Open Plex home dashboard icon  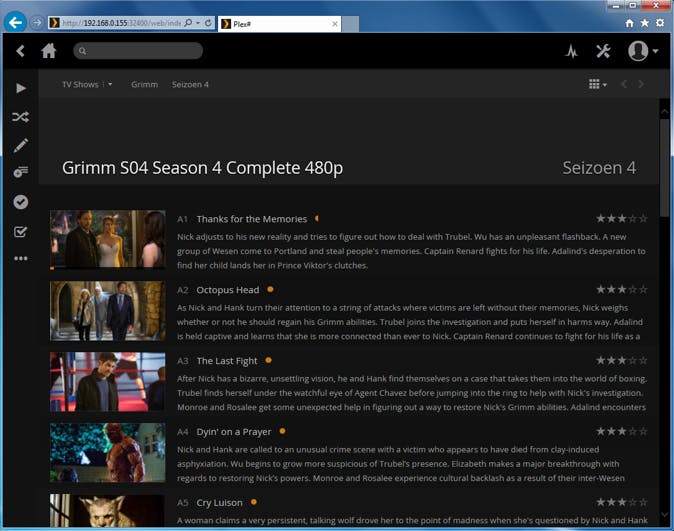click(x=49, y=51)
